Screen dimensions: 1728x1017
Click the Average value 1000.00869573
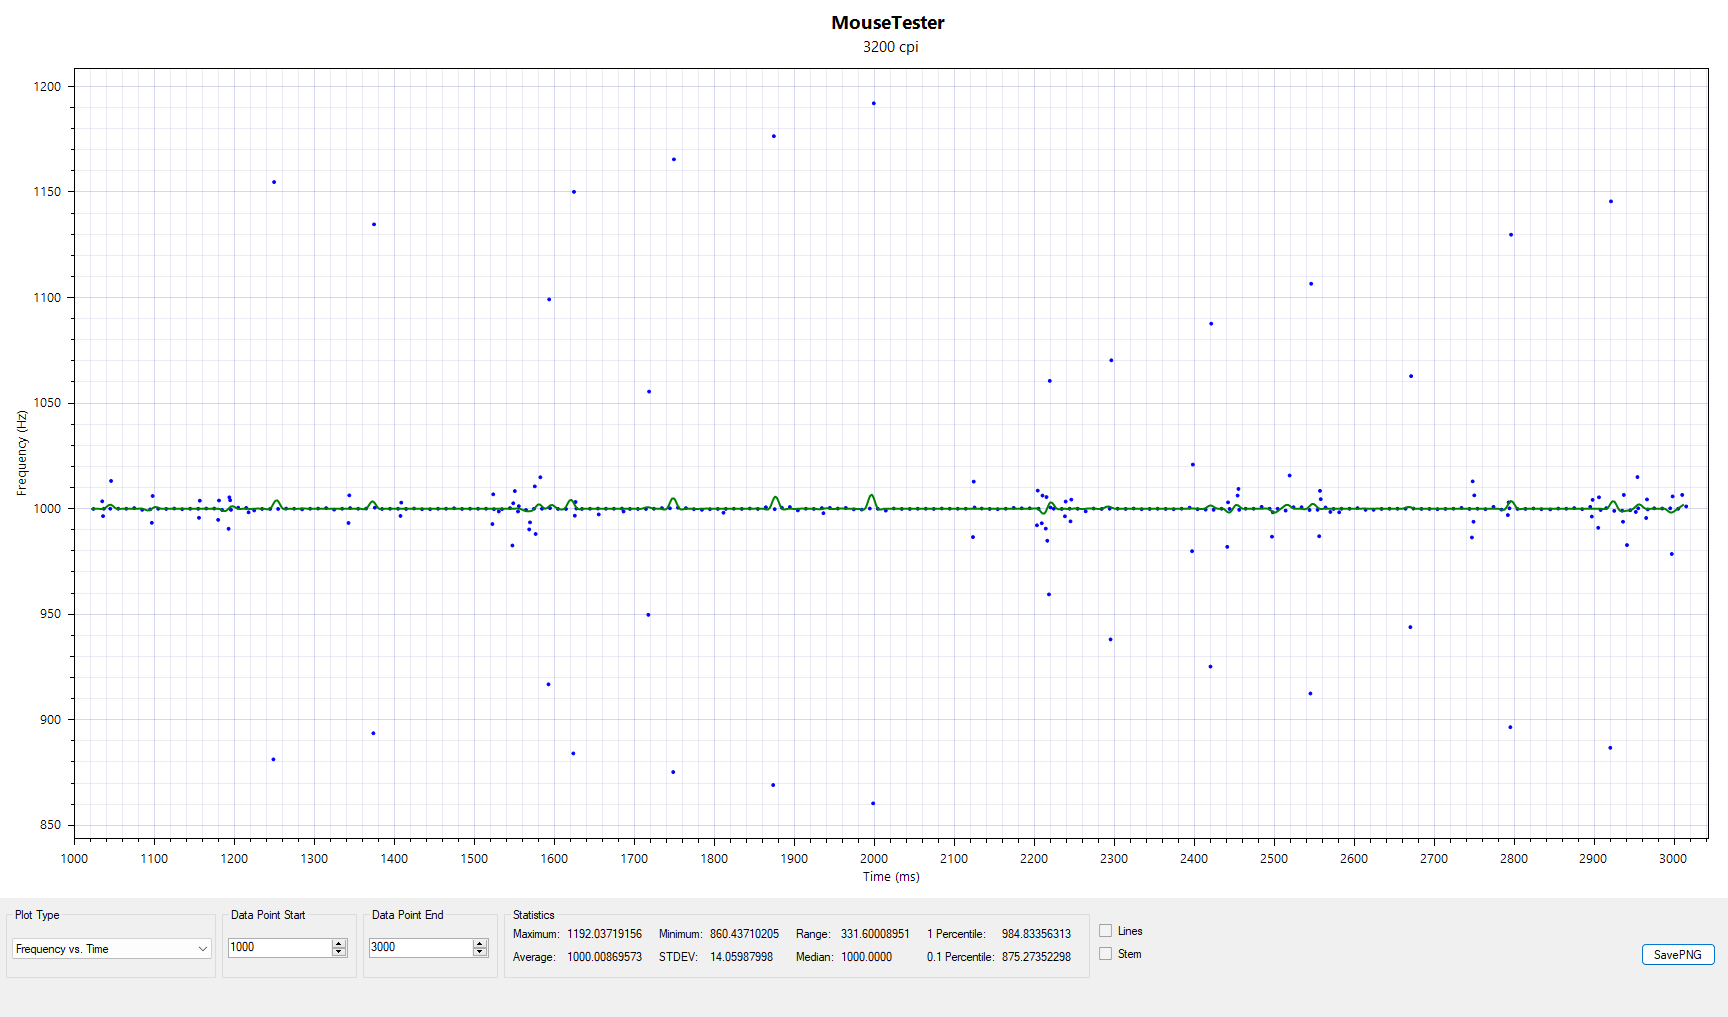point(604,957)
